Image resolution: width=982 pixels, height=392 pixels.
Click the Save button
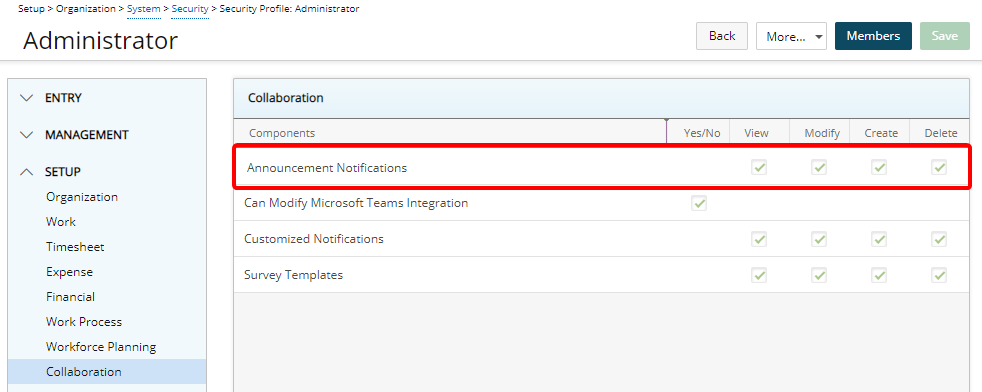pyautogui.click(x=944, y=36)
